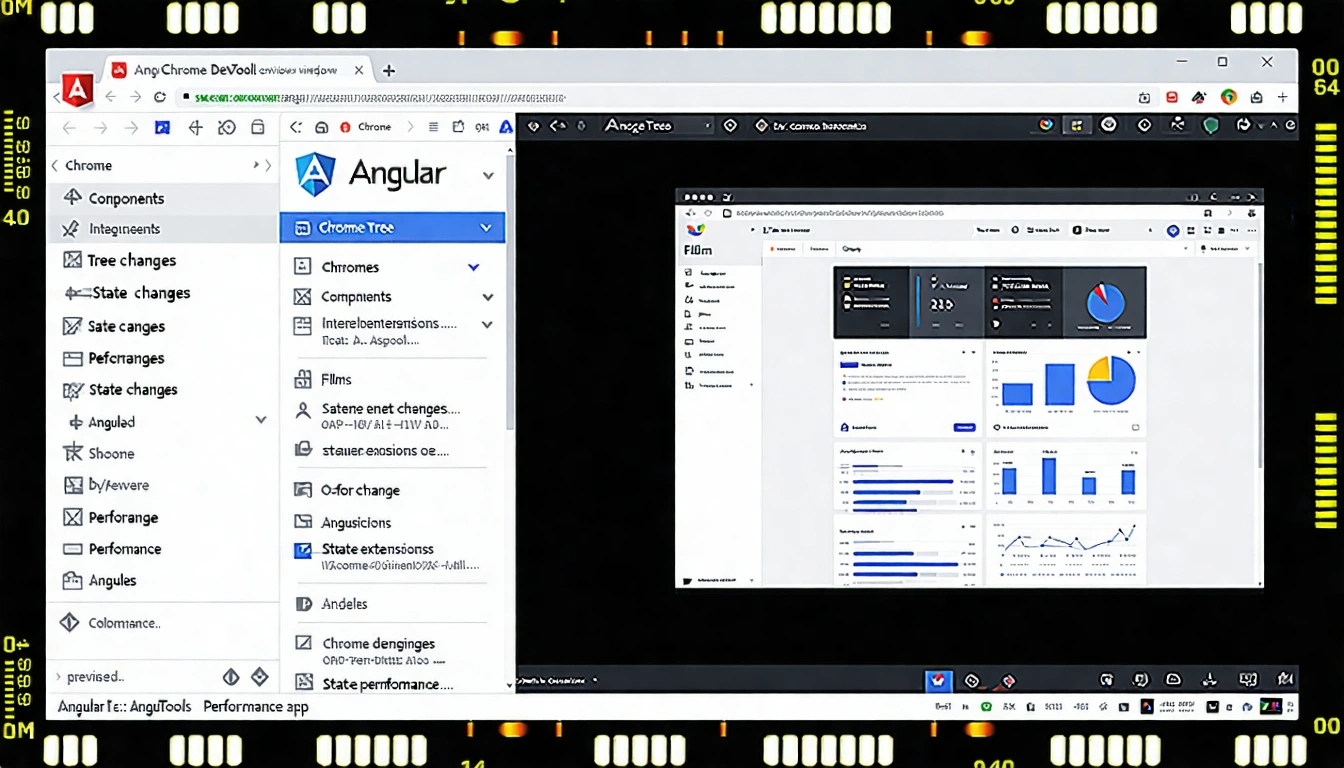Expand the Angular header dropdown chevron
The width and height of the screenshot is (1344, 768).
click(x=488, y=175)
